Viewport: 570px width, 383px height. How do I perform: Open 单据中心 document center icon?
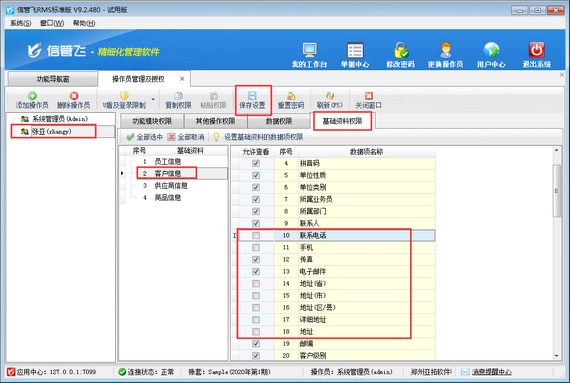click(355, 50)
